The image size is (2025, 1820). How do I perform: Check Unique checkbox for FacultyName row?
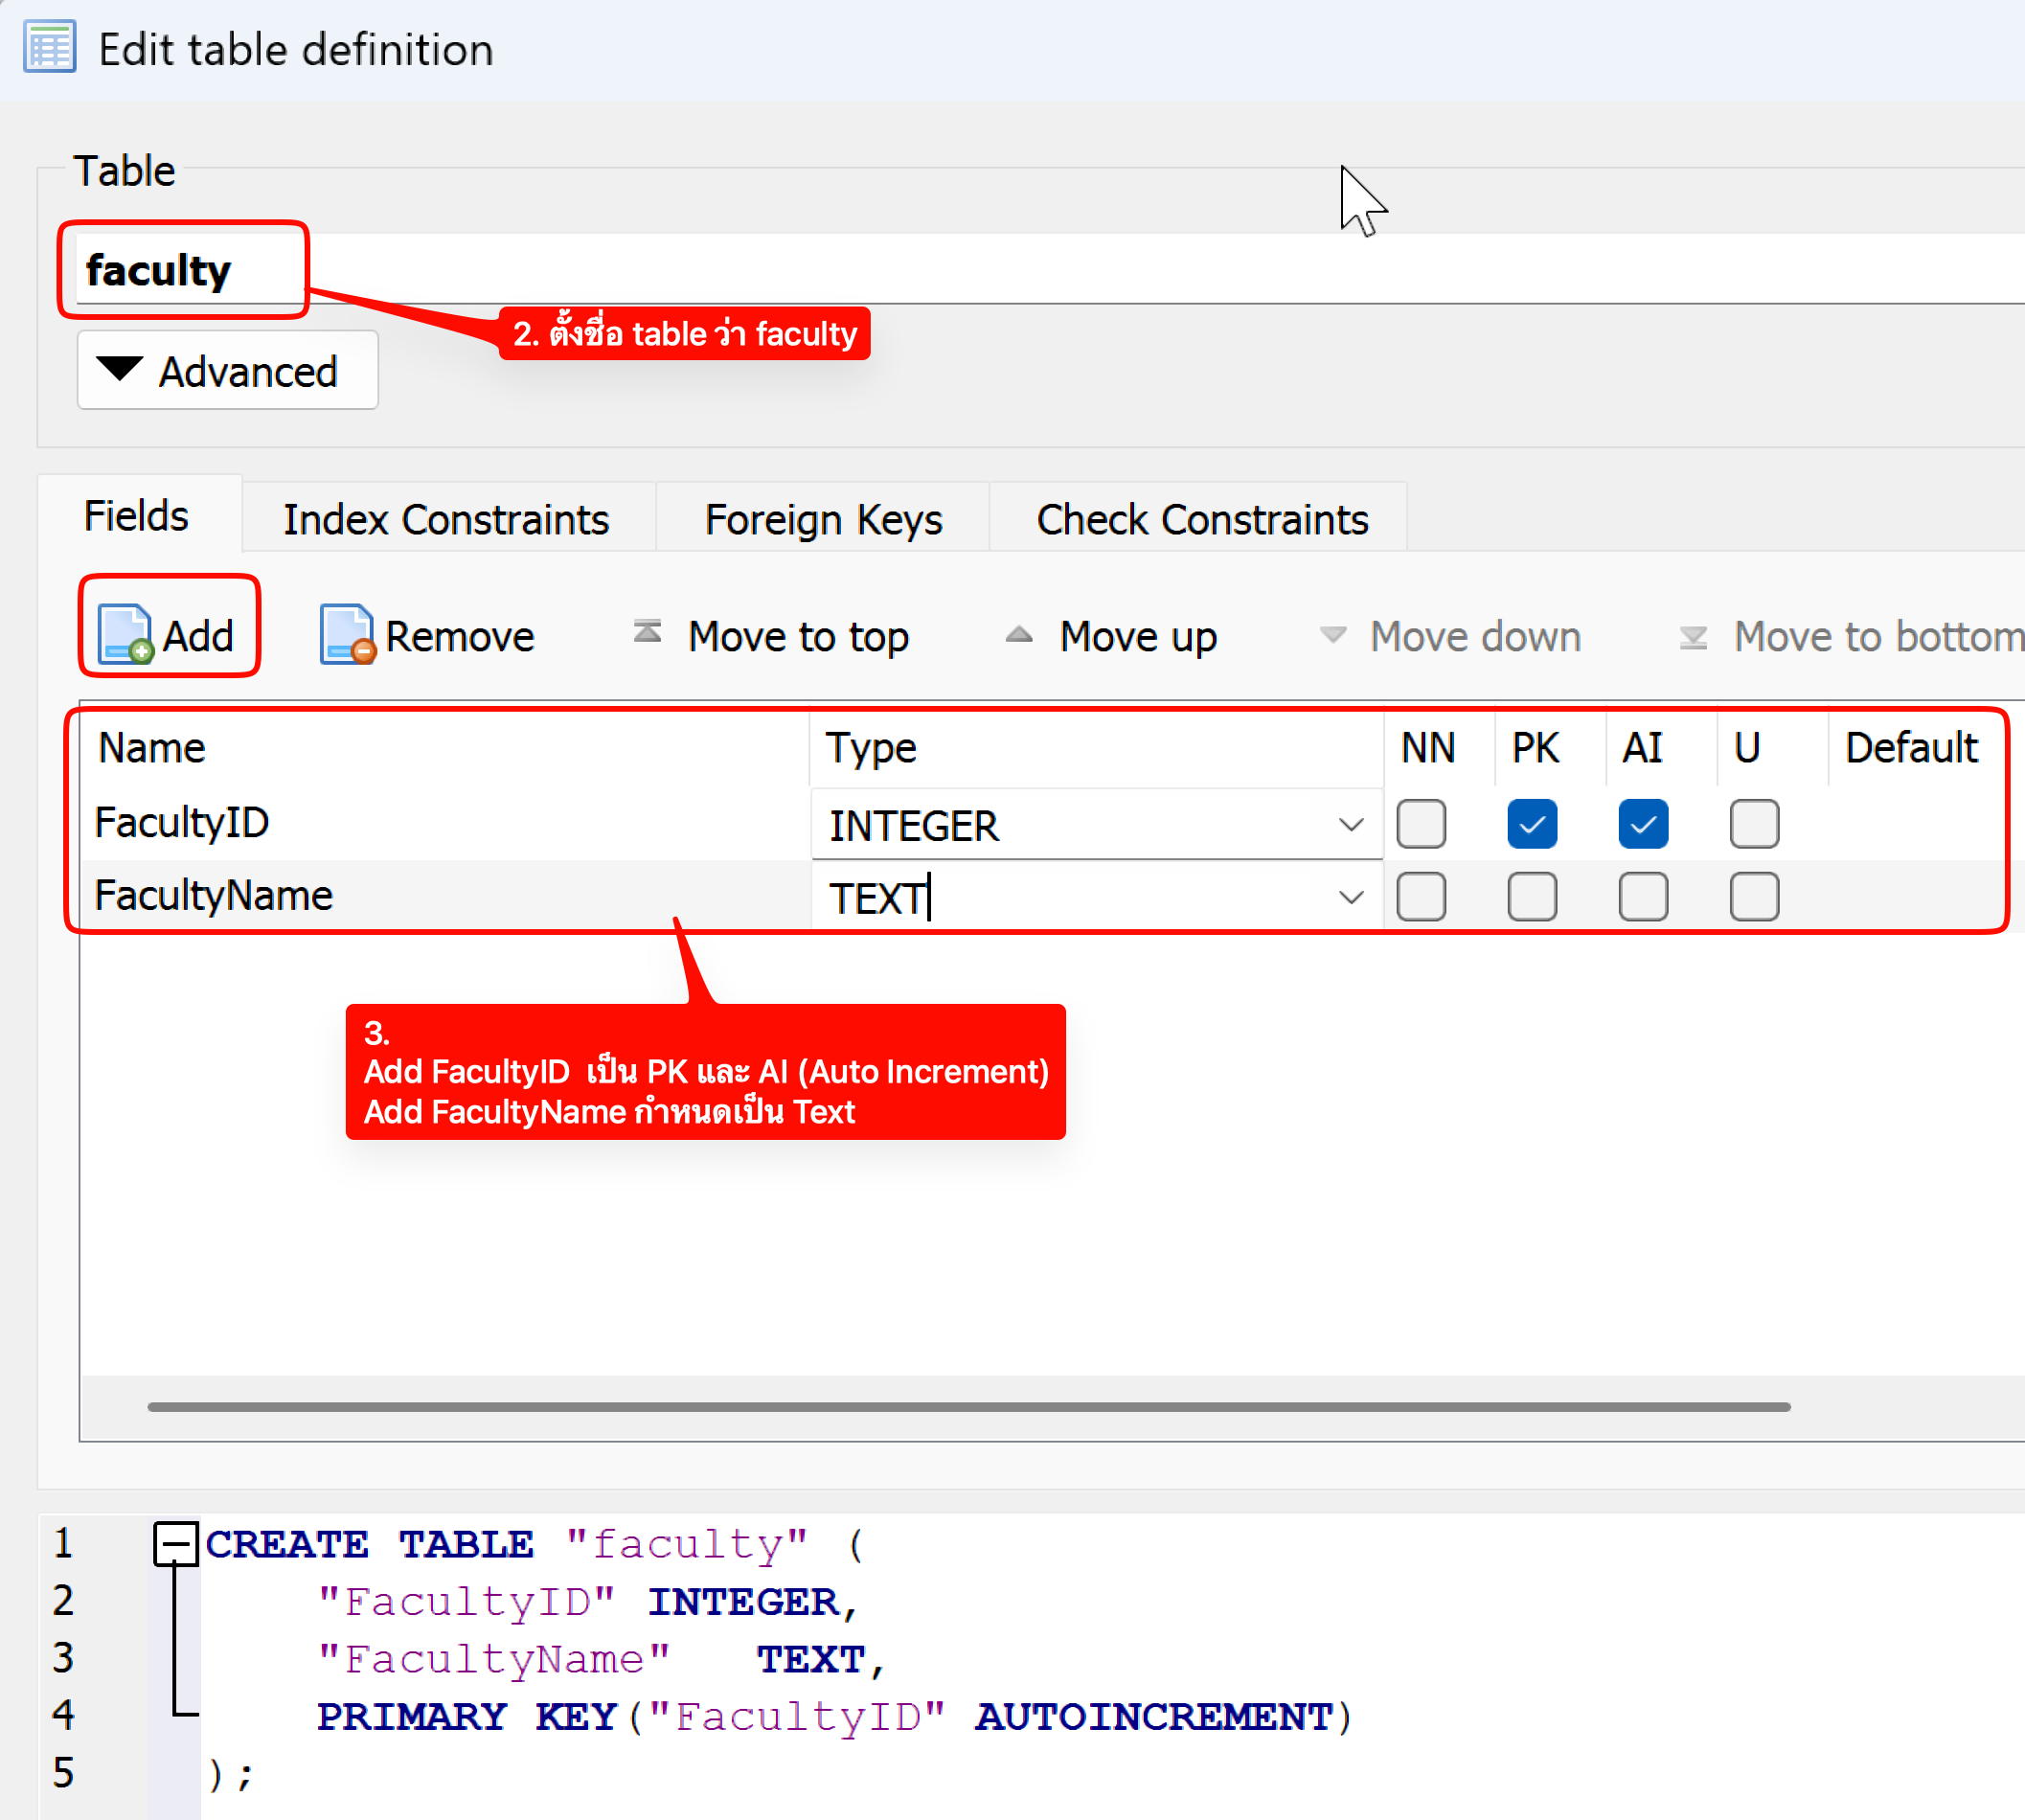pyautogui.click(x=1753, y=896)
